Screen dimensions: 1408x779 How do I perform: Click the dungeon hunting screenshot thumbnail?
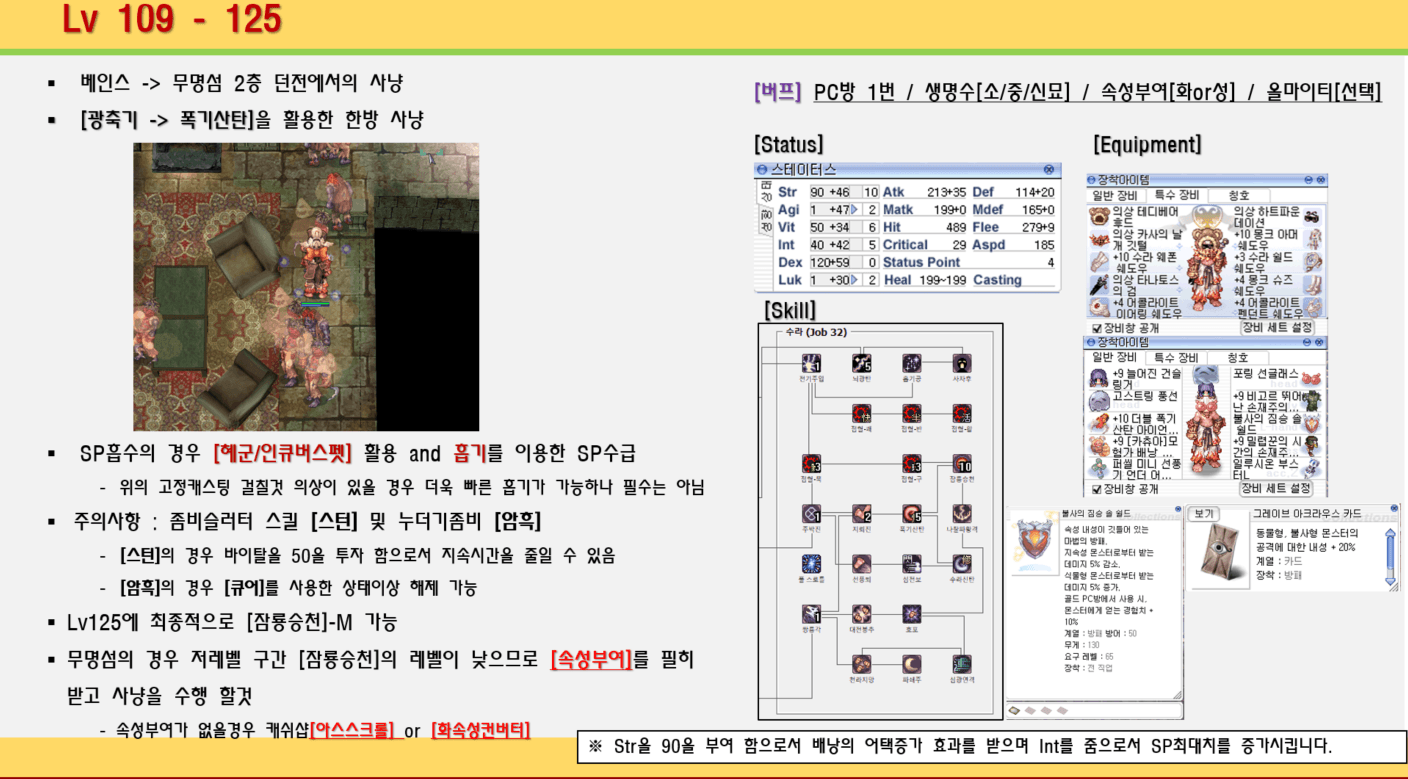click(306, 287)
